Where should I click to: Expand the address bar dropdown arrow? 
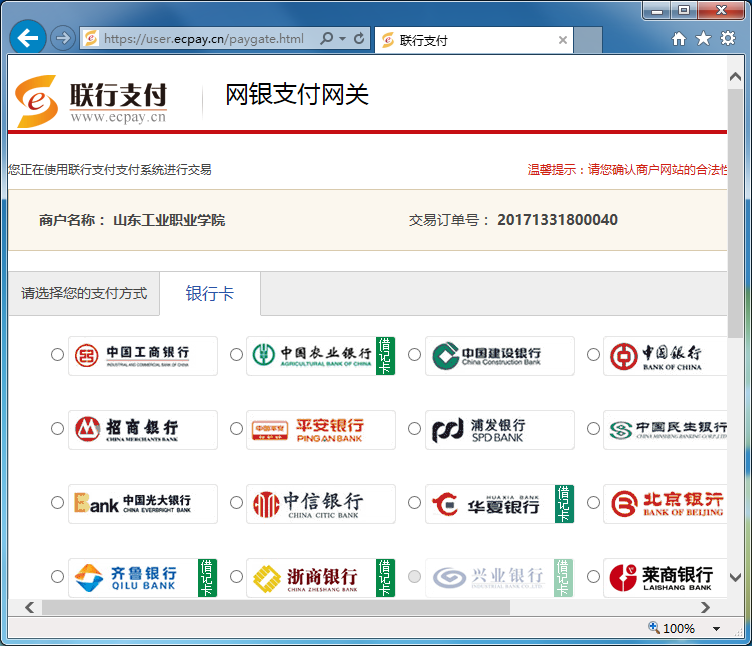pyautogui.click(x=343, y=39)
